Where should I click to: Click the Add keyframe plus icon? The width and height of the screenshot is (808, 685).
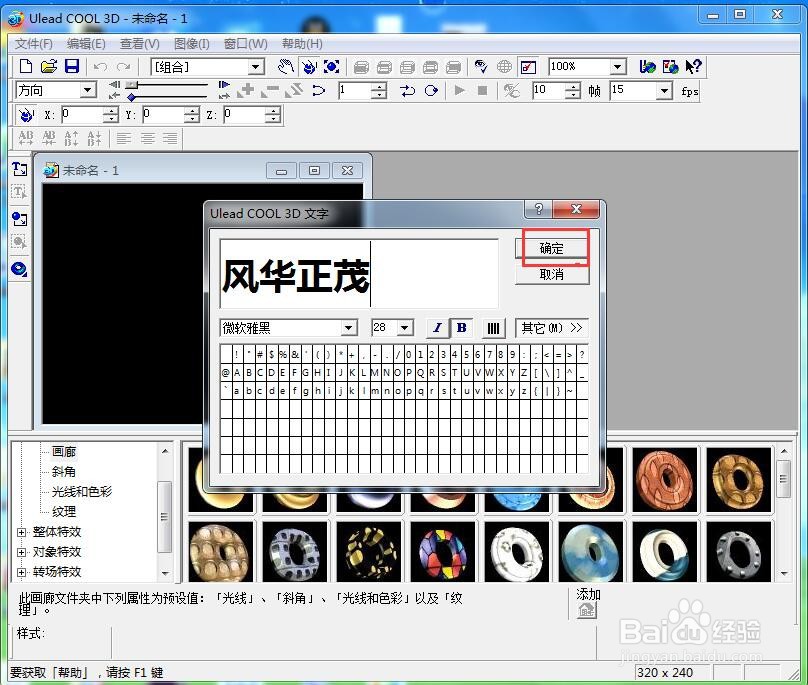(246, 91)
